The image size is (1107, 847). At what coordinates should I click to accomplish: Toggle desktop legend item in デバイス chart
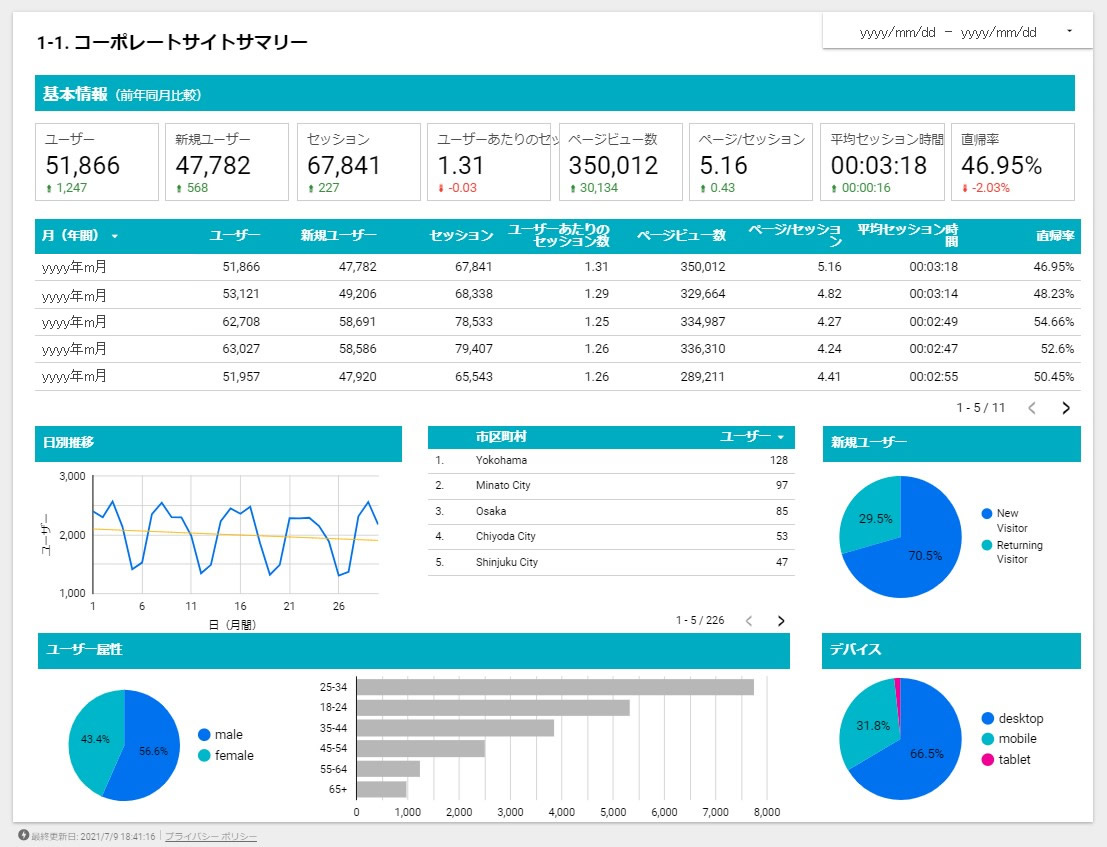coord(1012,719)
